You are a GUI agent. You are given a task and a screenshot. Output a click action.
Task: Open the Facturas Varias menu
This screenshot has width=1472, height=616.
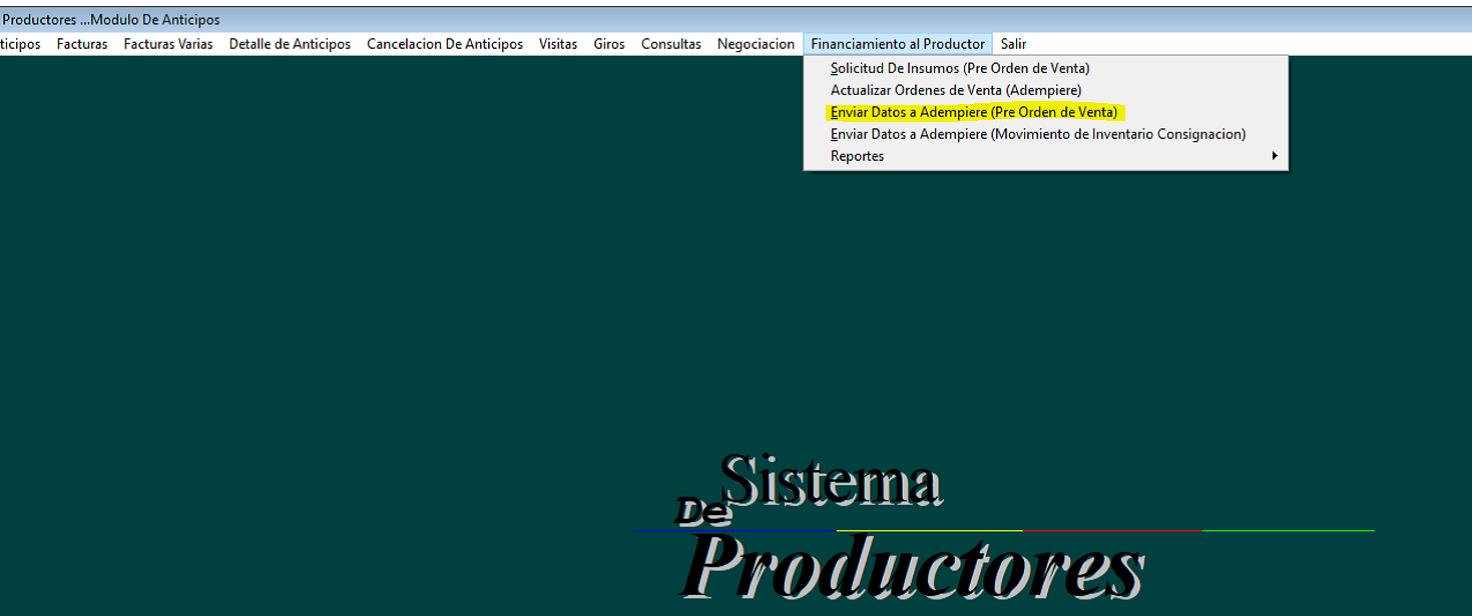coord(168,44)
